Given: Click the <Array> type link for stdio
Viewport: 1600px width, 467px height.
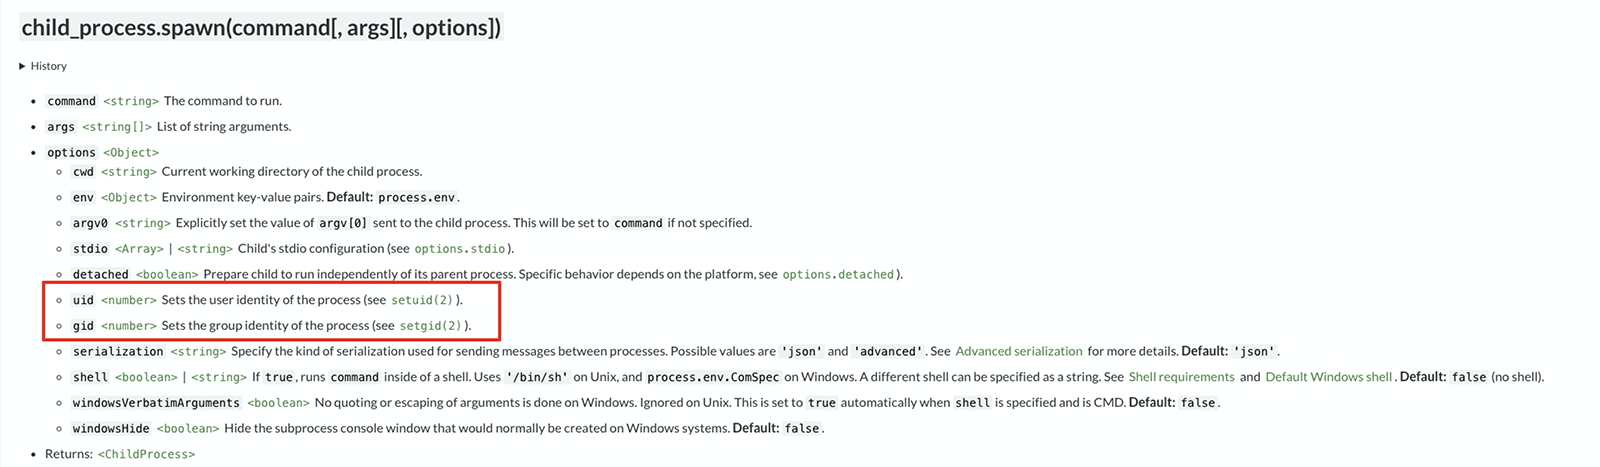Looking at the screenshot, I should [139, 249].
